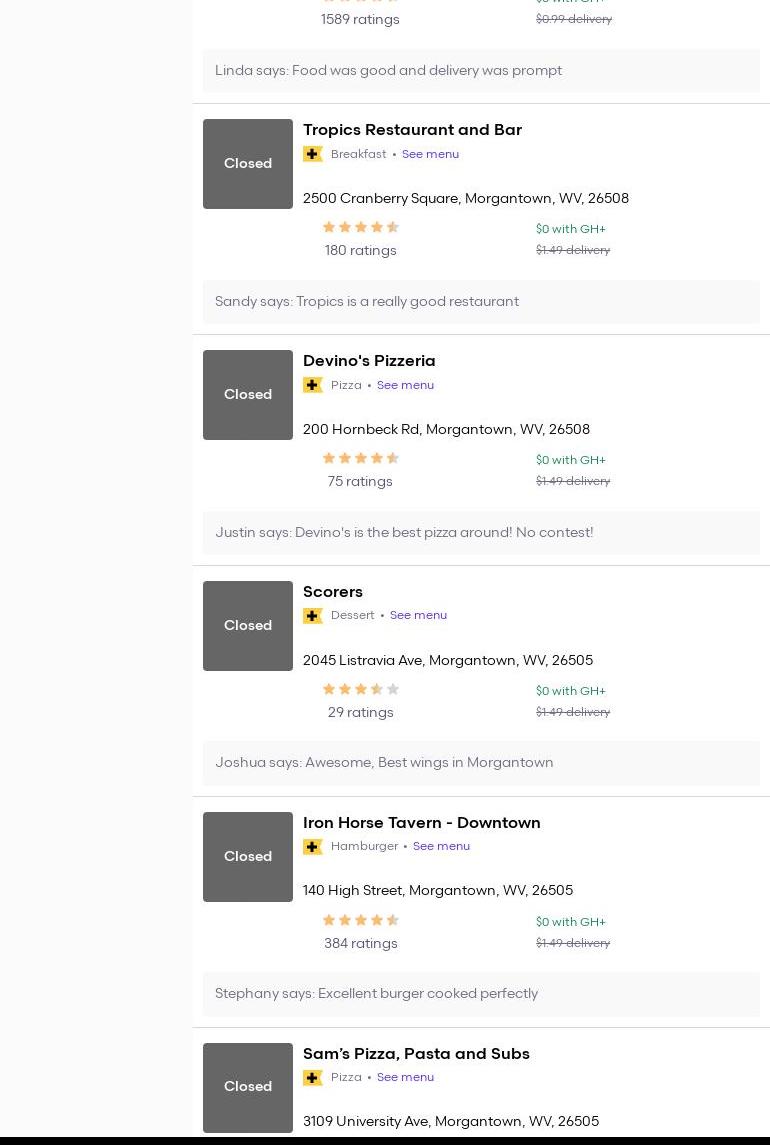The image size is (770, 1145).
Task: Click star rating of Tropics Restaurant and Bar
Action: tap(360, 228)
